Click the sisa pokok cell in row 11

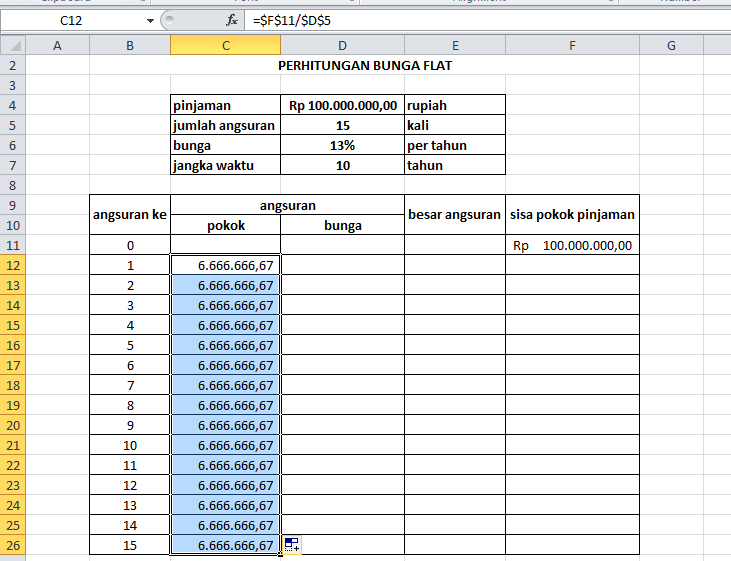click(572, 245)
